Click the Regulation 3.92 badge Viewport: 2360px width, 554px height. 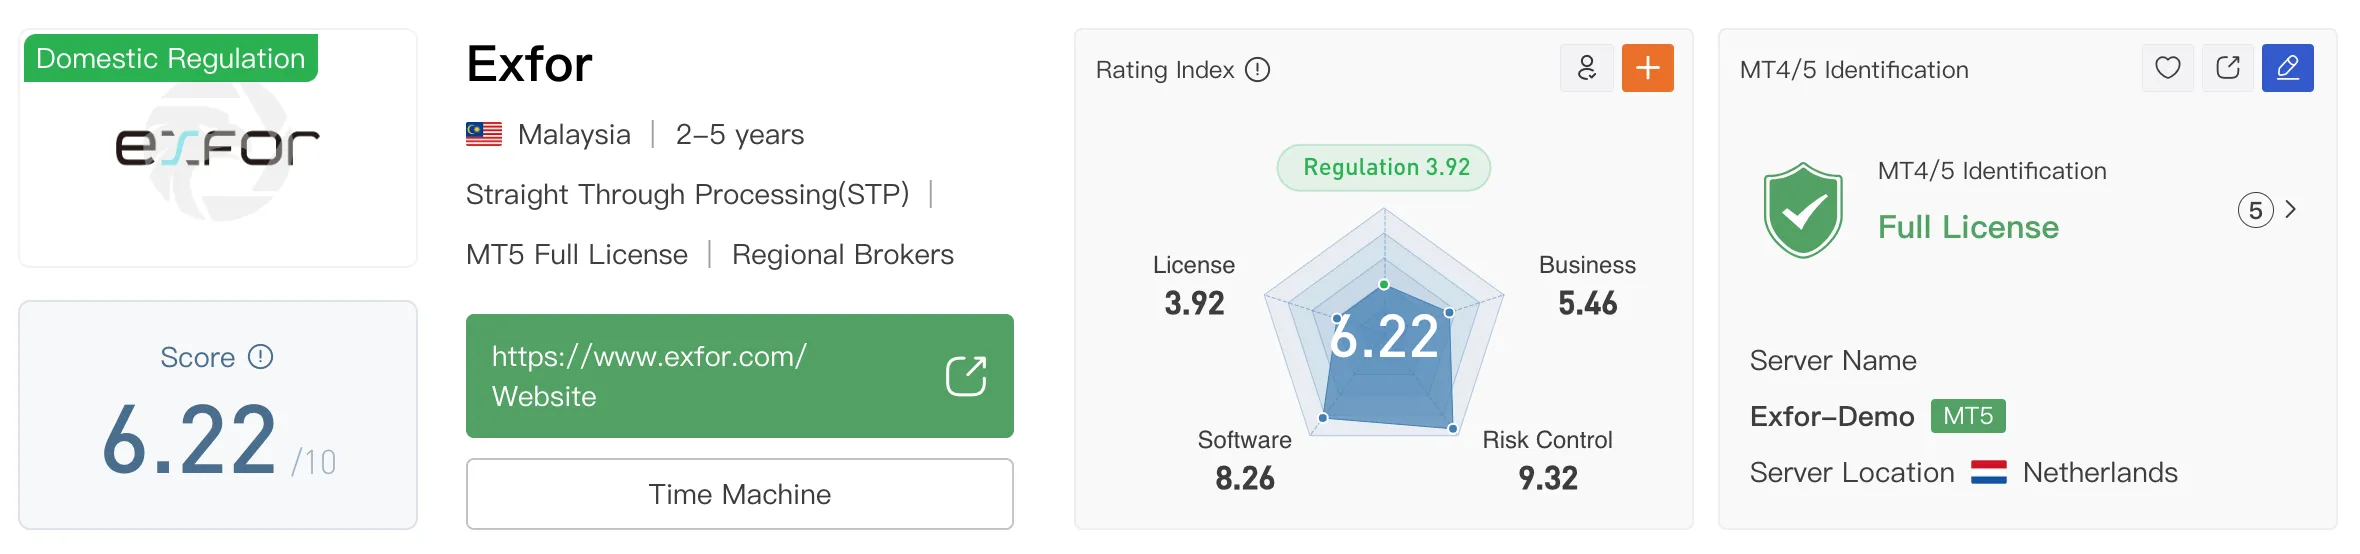pyautogui.click(x=1384, y=167)
